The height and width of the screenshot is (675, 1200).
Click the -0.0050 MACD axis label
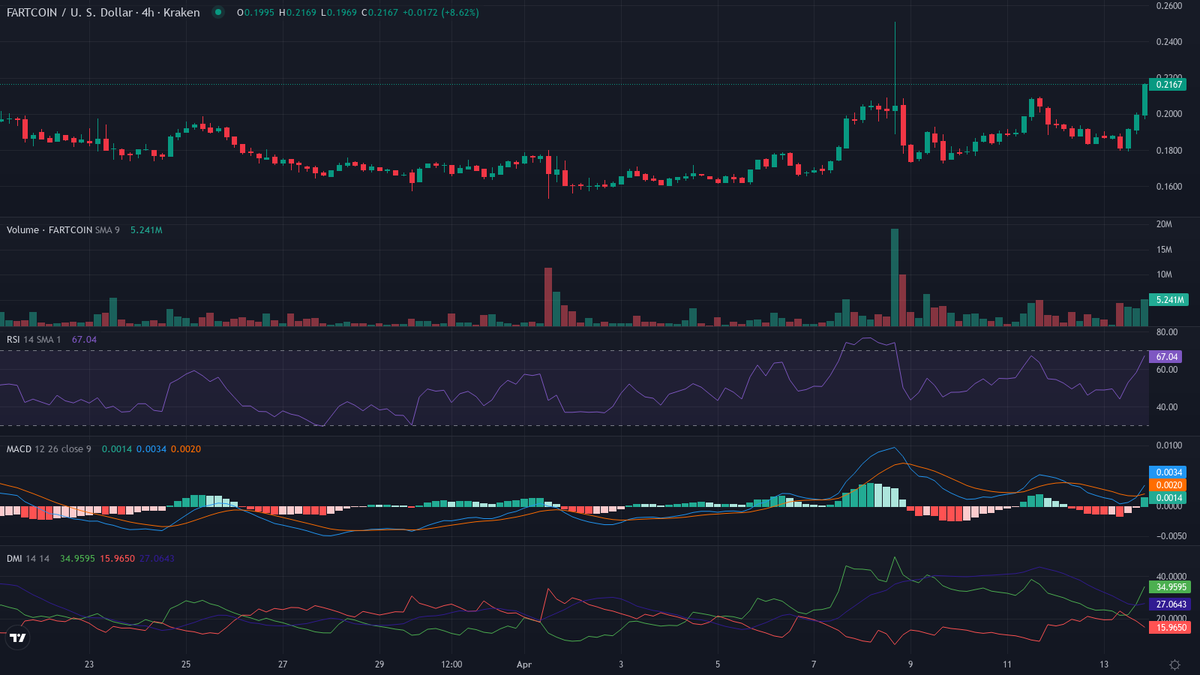tap(1169, 535)
